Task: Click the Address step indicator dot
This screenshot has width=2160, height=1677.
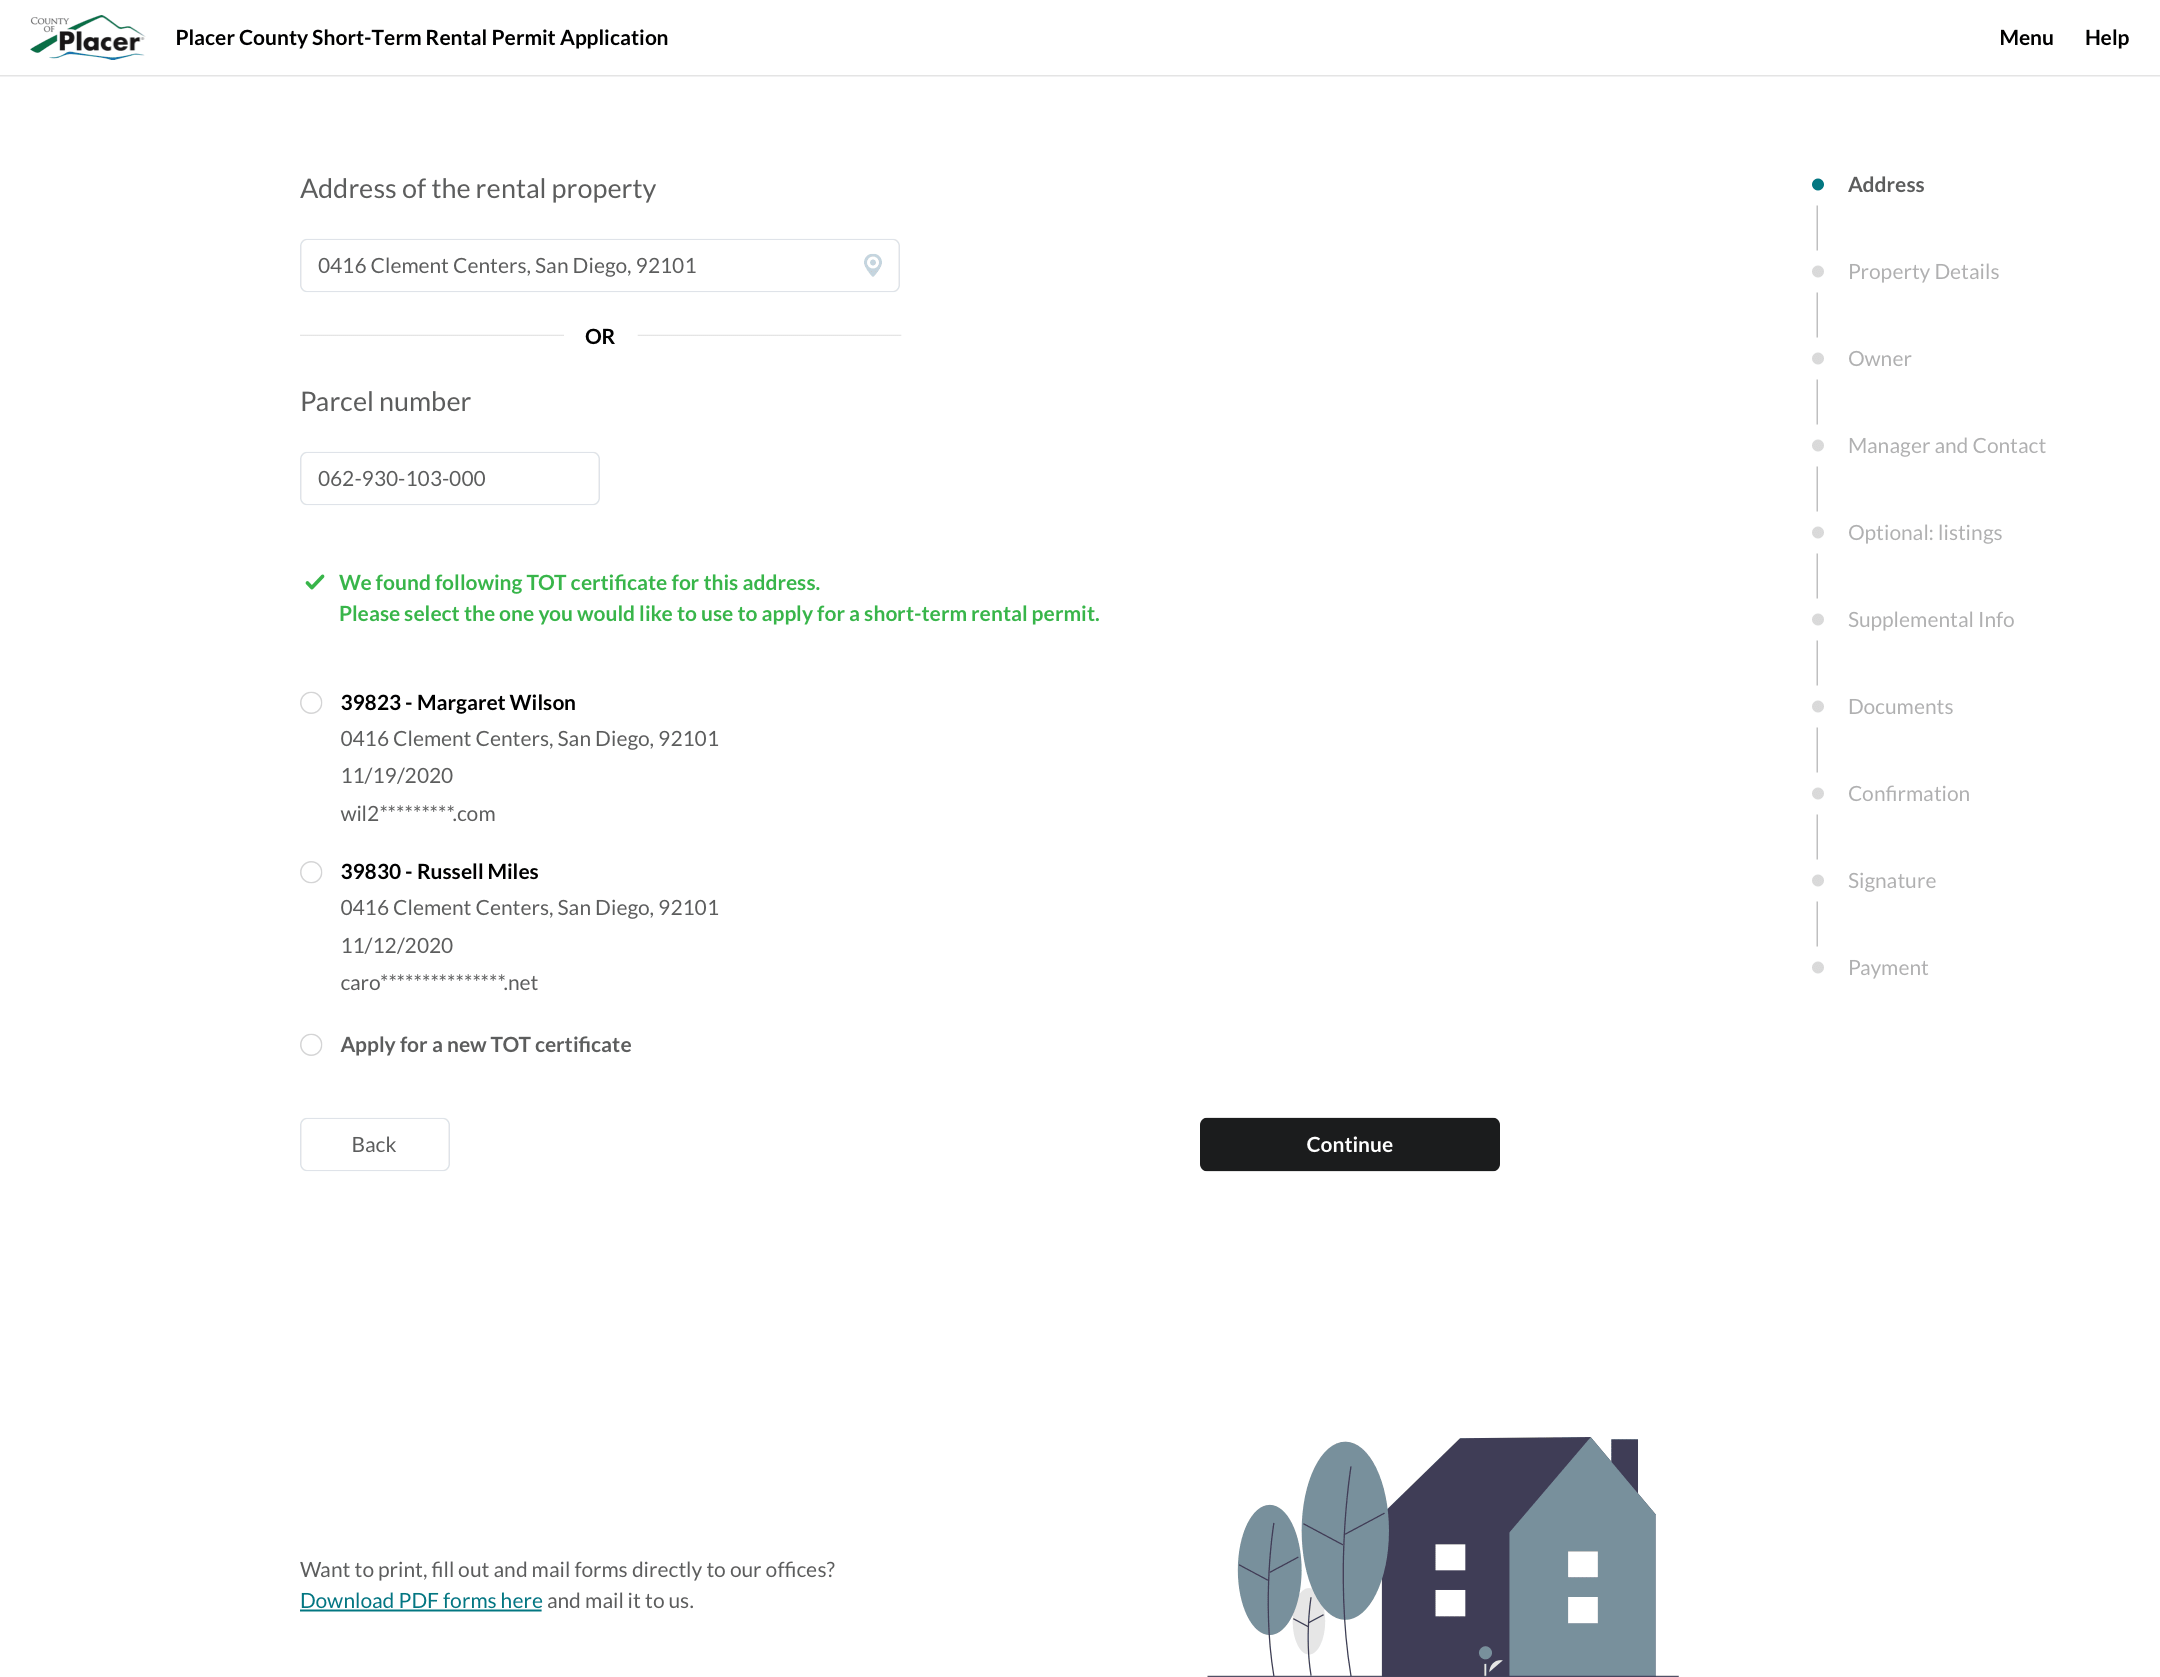Action: (1817, 184)
